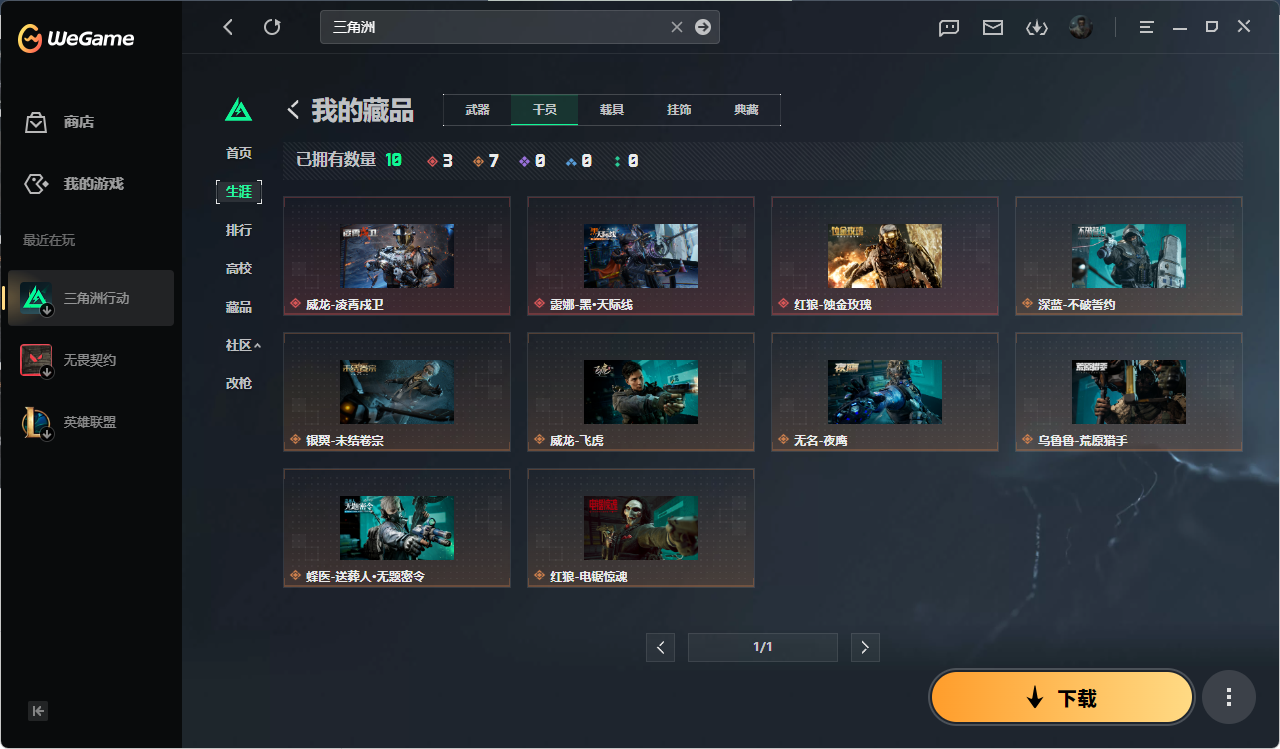1280x749 pixels.
Task: Switch to the 挂饰 tab
Action: coord(679,110)
